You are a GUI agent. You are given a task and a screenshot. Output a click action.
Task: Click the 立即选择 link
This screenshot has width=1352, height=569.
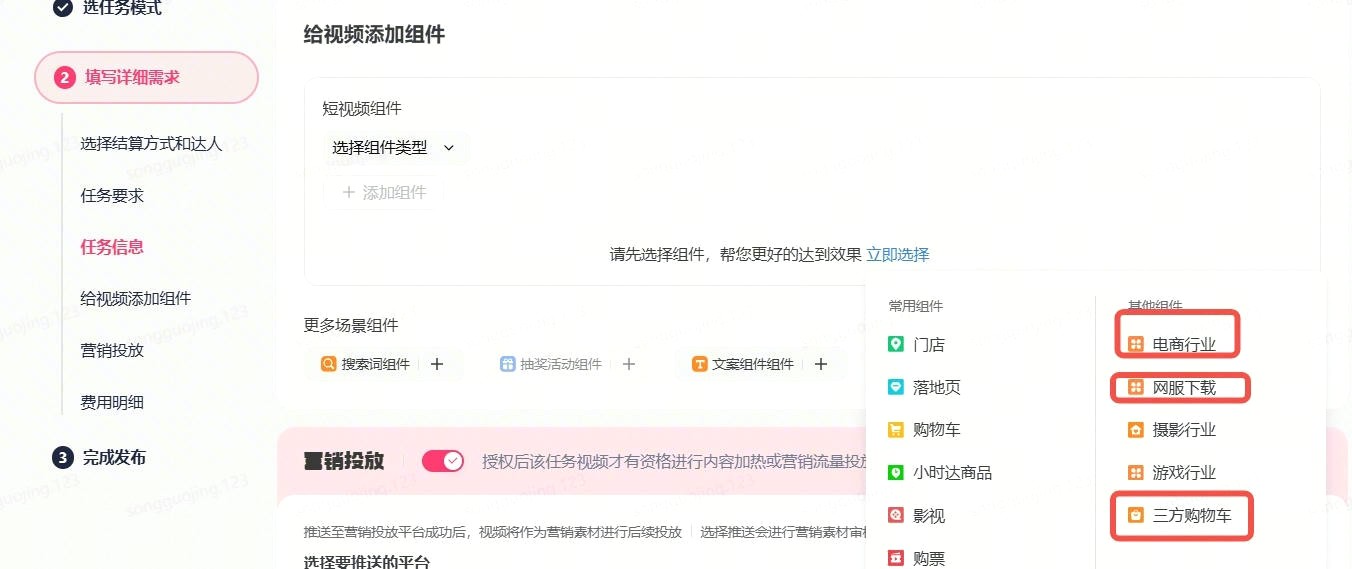pos(897,254)
